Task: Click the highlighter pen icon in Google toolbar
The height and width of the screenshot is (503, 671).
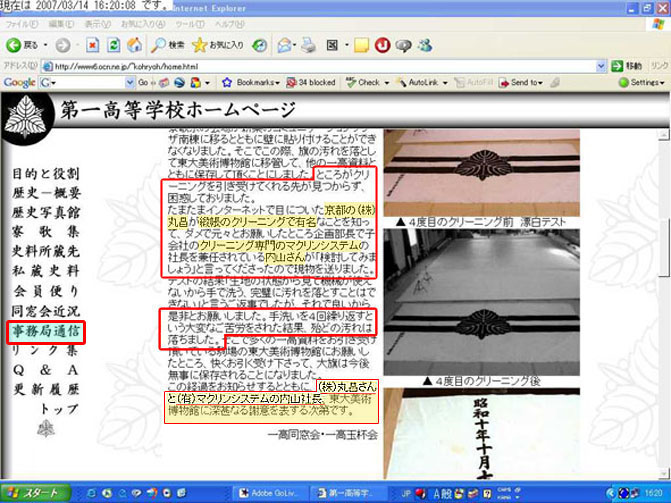Action: (x=555, y=83)
